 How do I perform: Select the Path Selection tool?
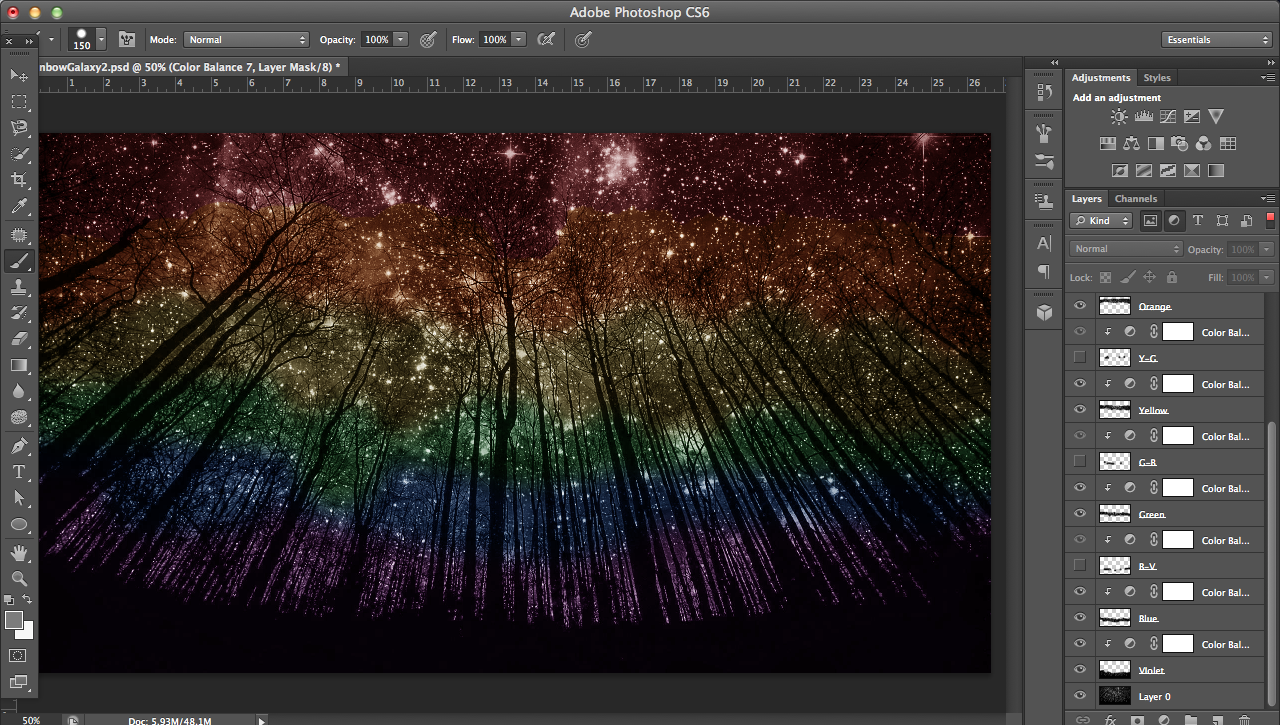(19, 498)
